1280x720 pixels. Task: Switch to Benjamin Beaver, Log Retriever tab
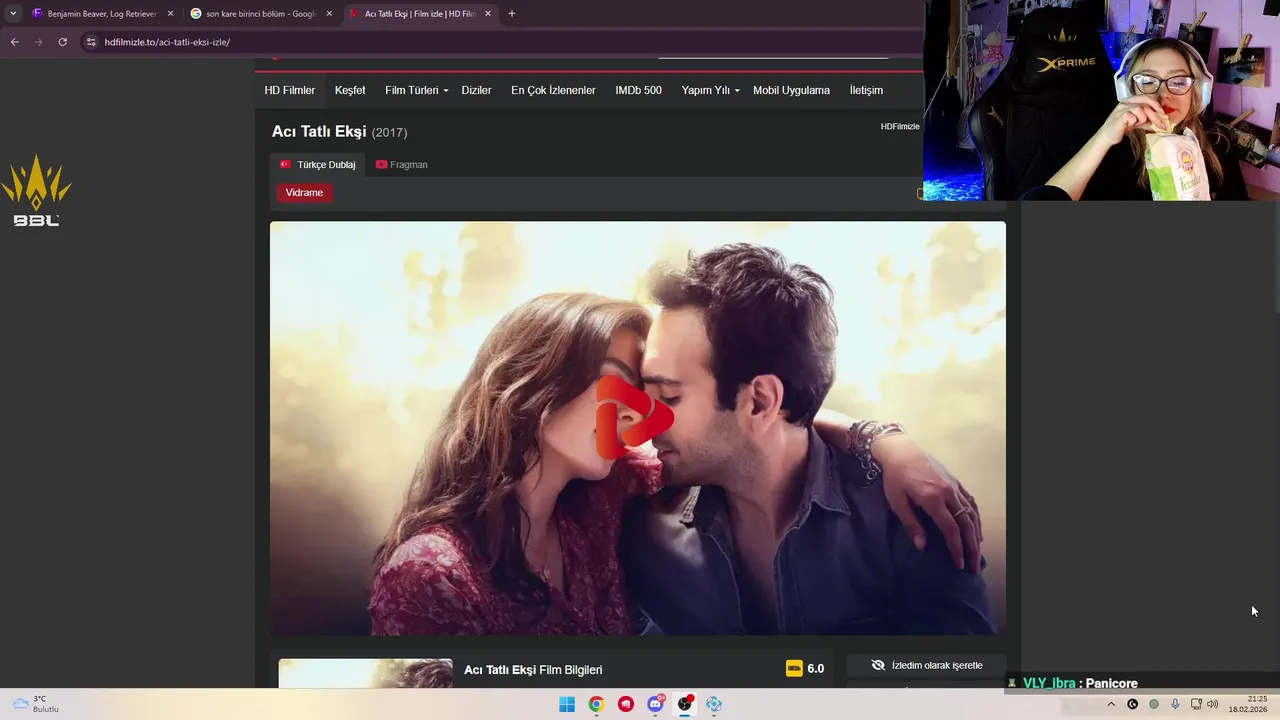[102, 14]
